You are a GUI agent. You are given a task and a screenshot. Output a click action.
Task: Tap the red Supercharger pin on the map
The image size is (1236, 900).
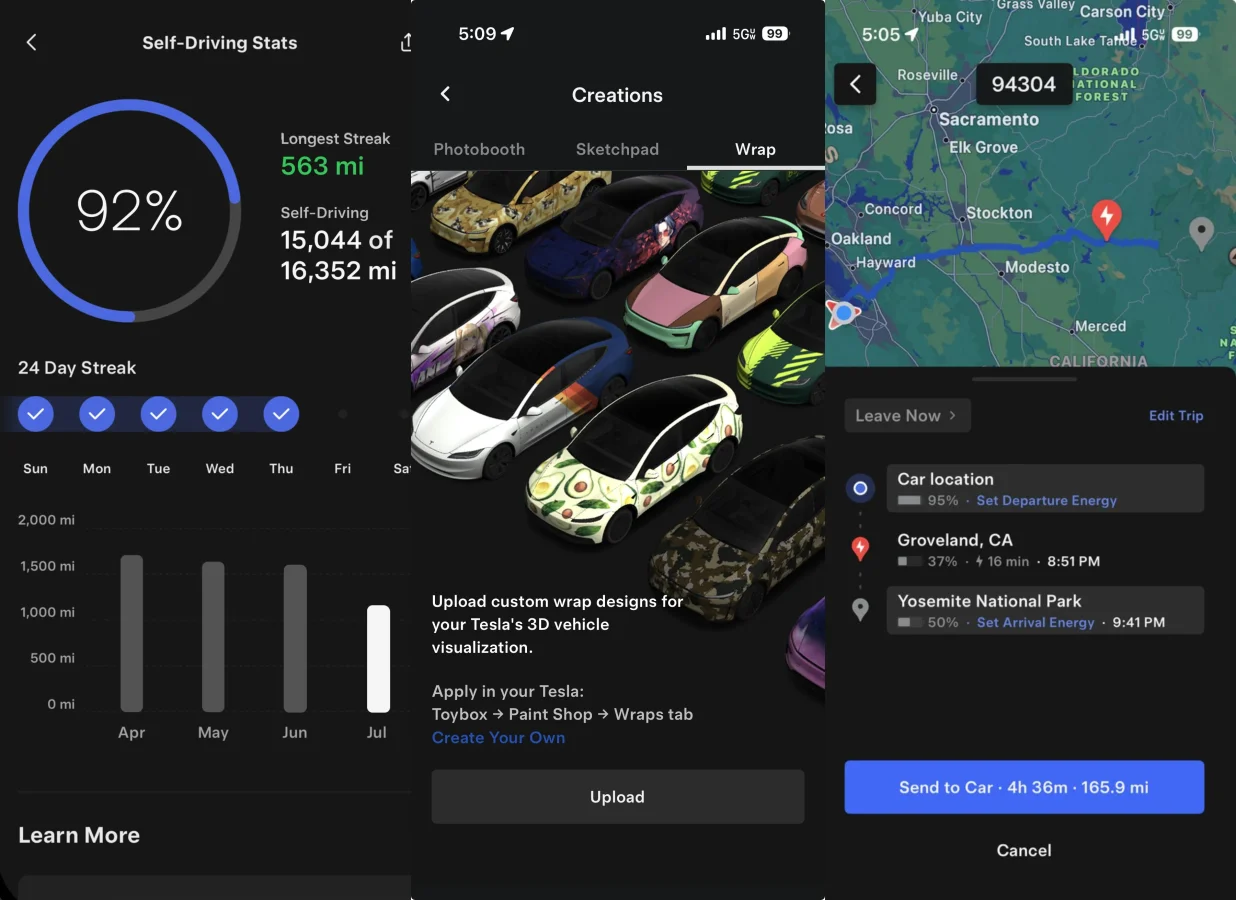click(x=1106, y=220)
